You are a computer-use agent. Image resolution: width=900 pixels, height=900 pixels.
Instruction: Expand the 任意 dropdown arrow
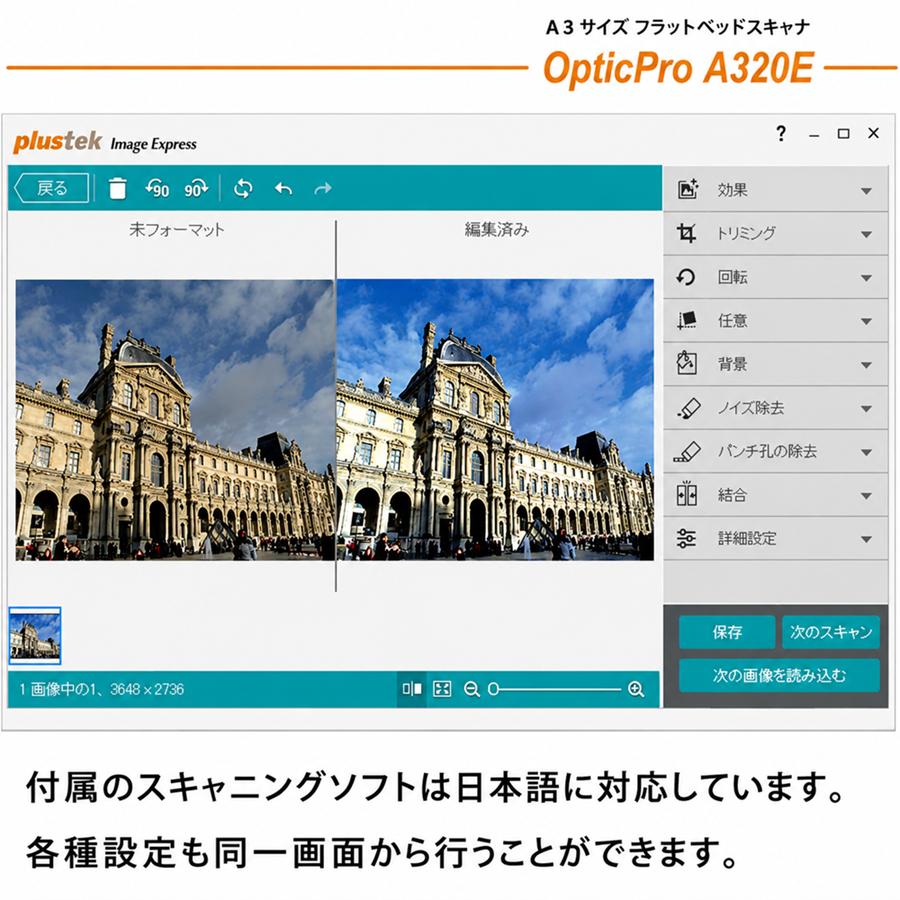click(866, 322)
